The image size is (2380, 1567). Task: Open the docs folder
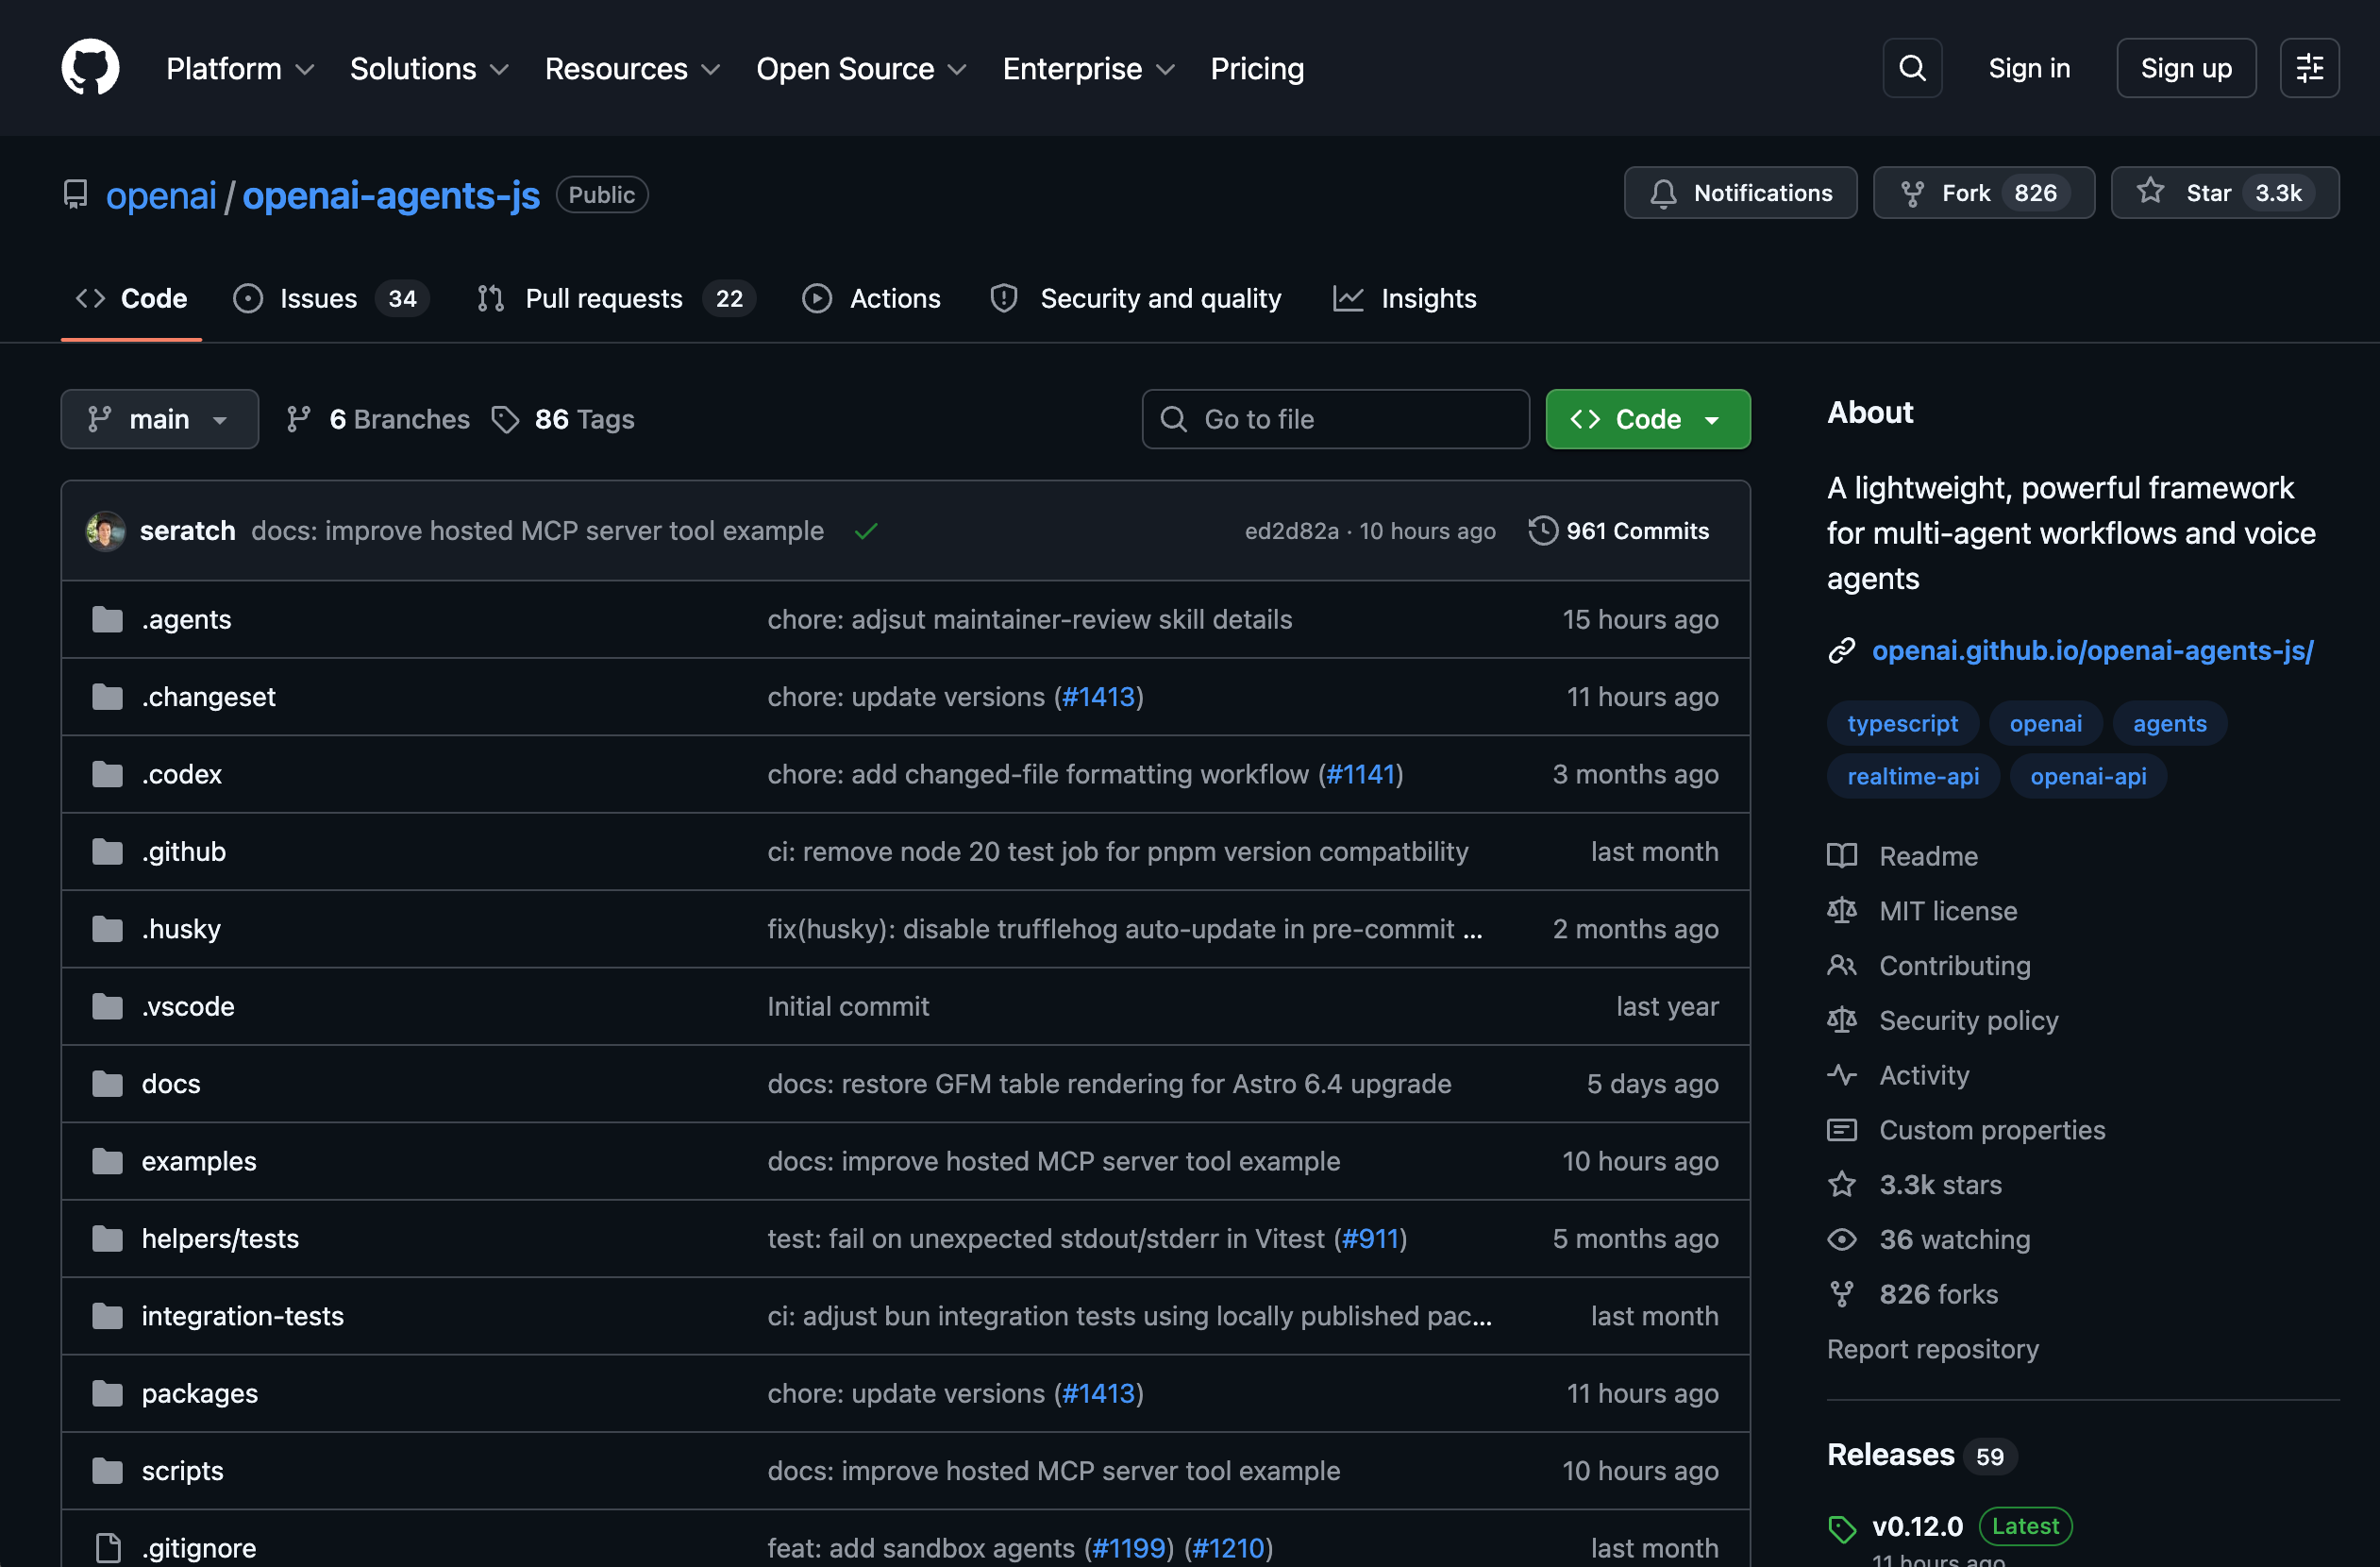pos(171,1084)
